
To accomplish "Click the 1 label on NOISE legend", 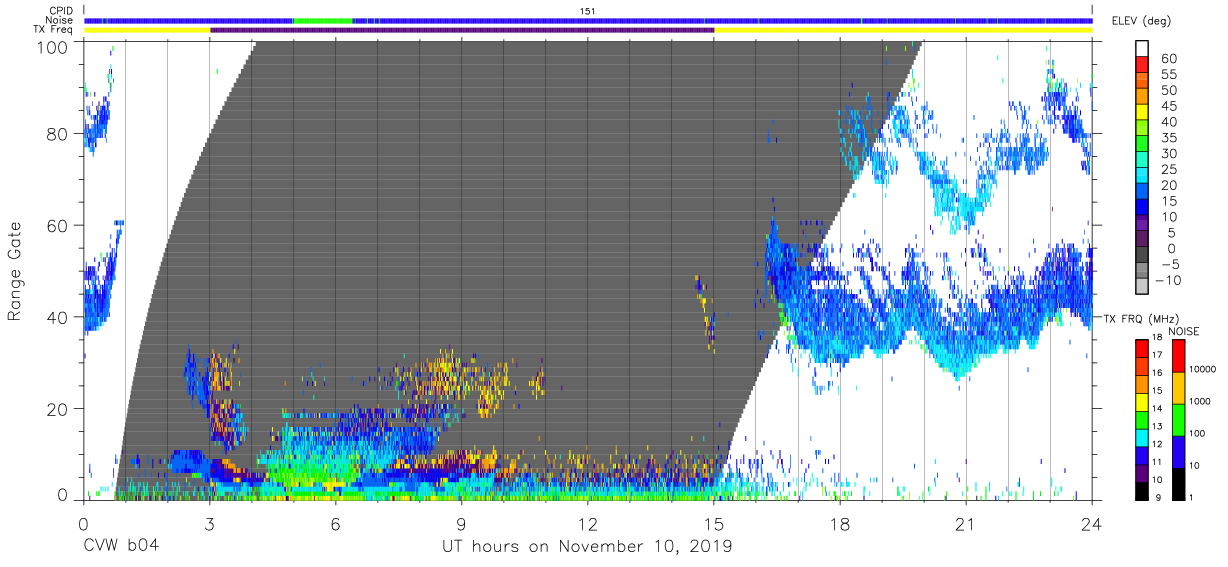I will tap(1193, 497).
